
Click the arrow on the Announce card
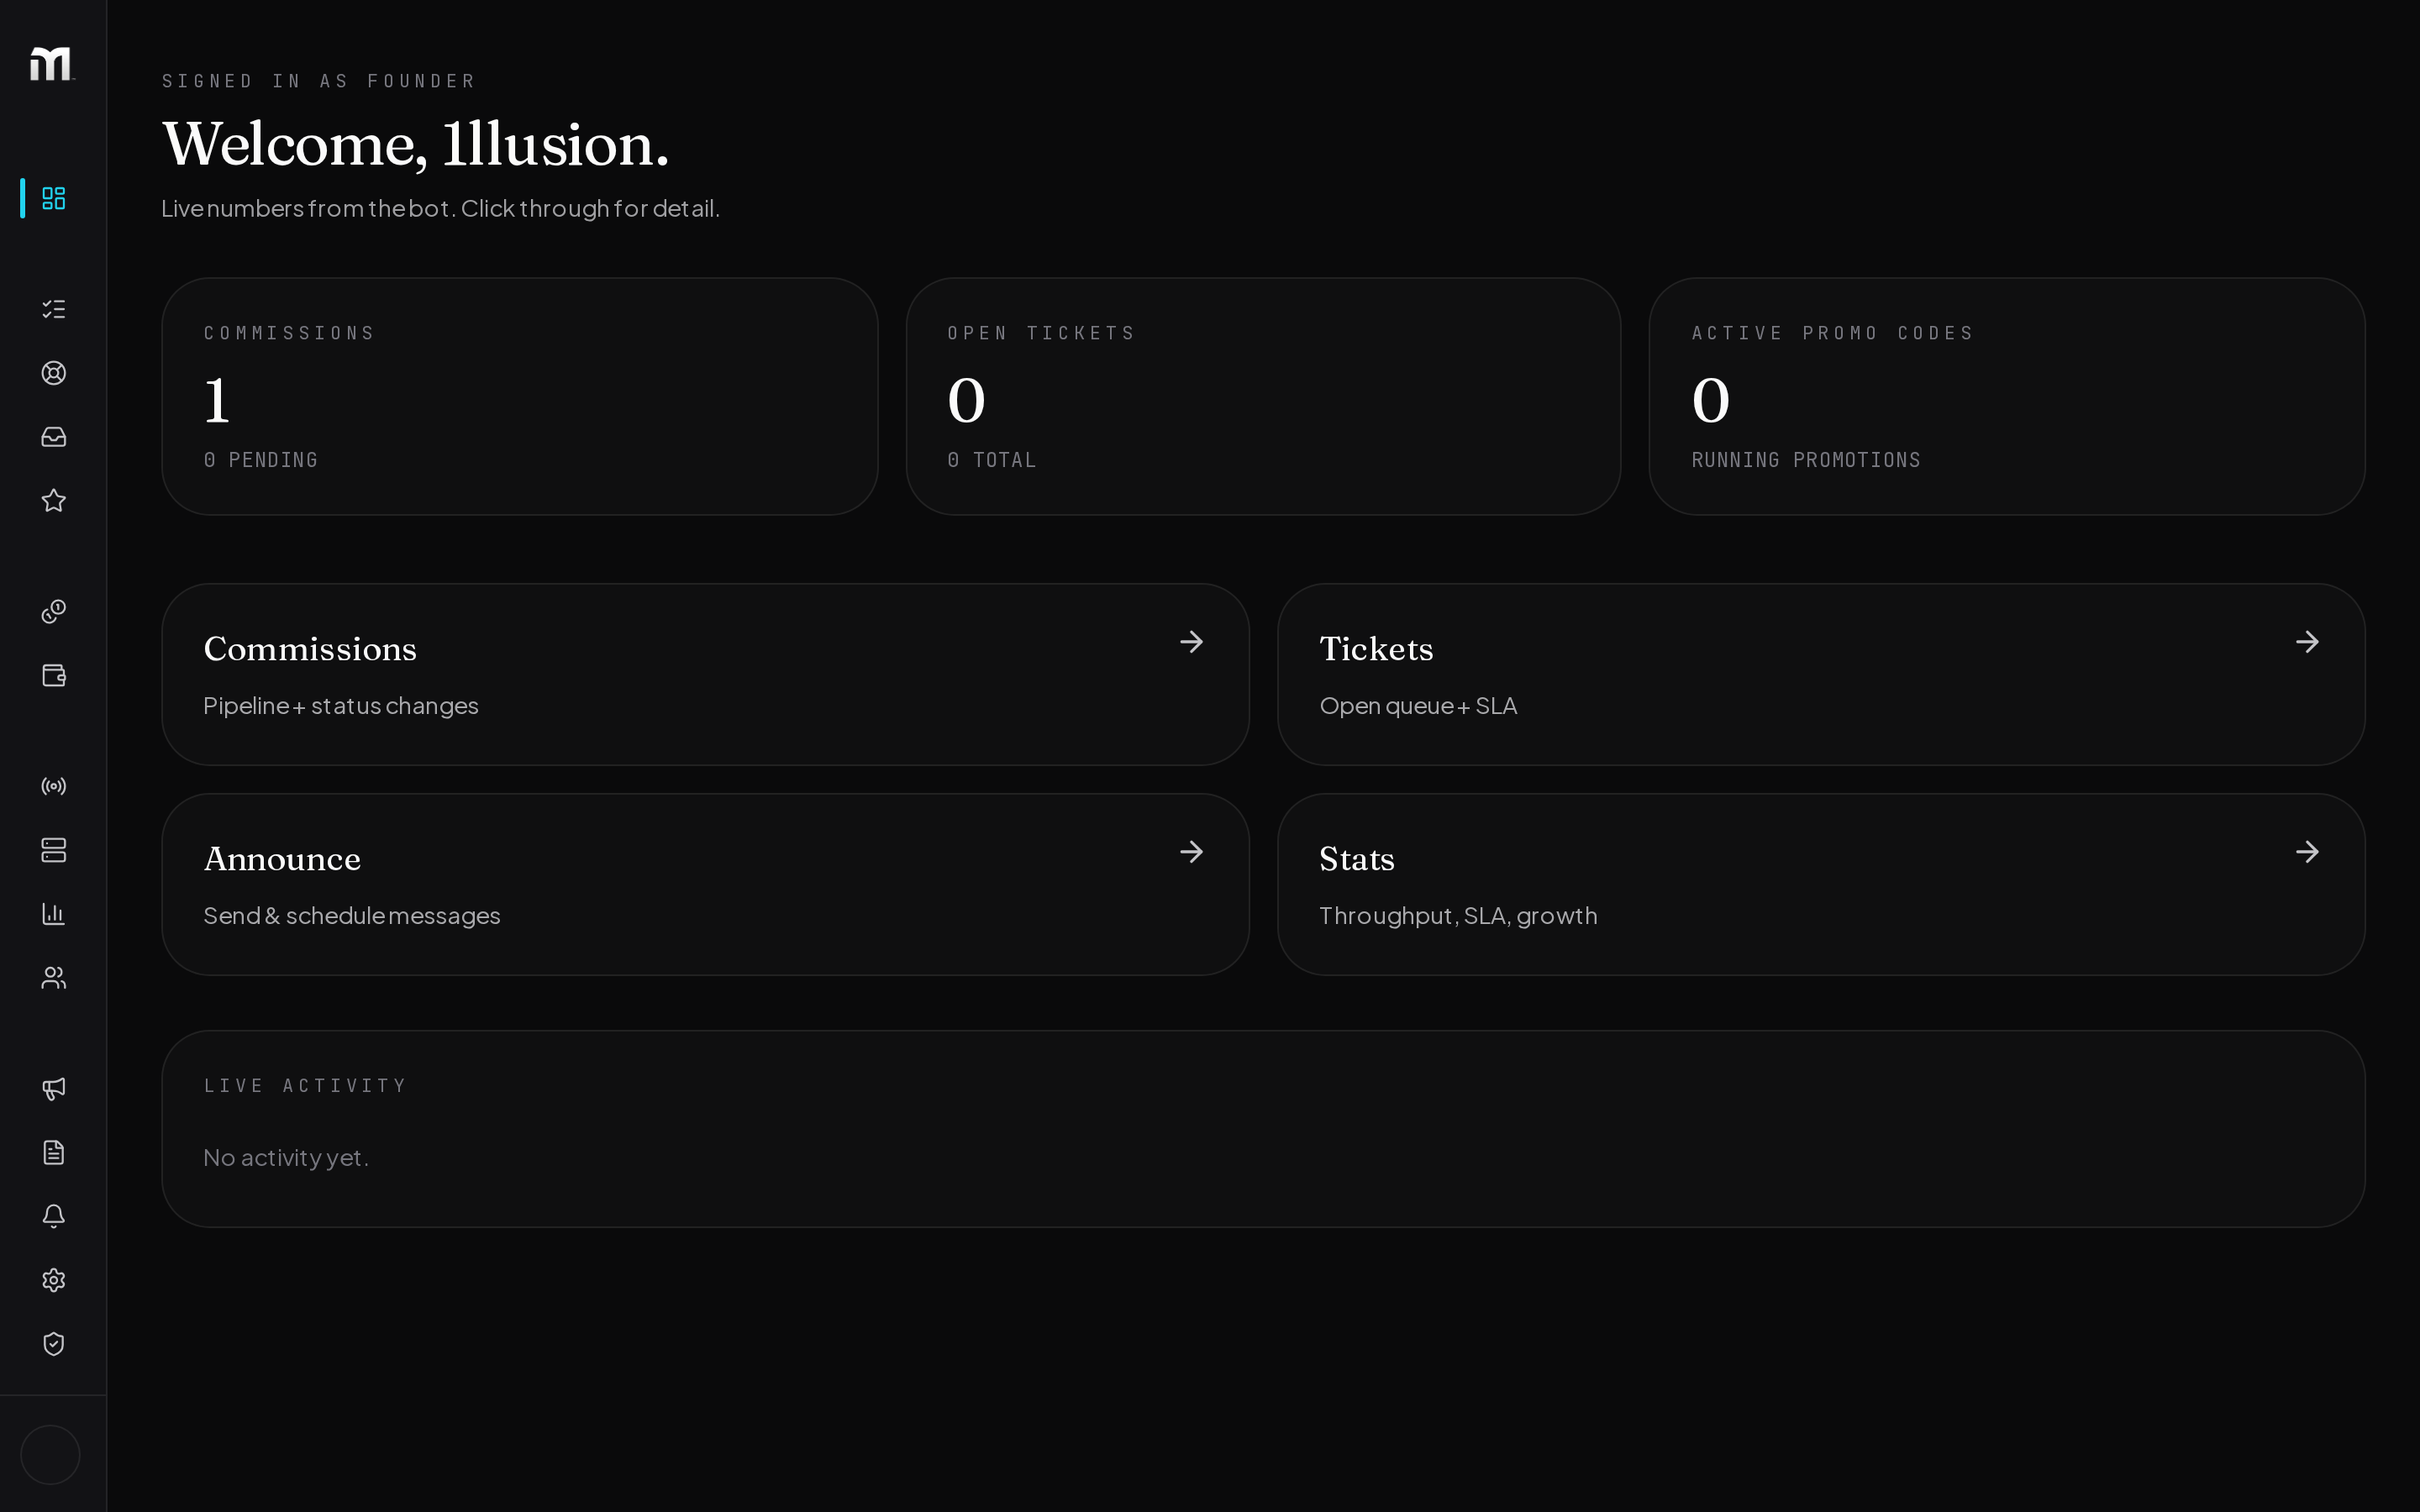[1191, 852]
